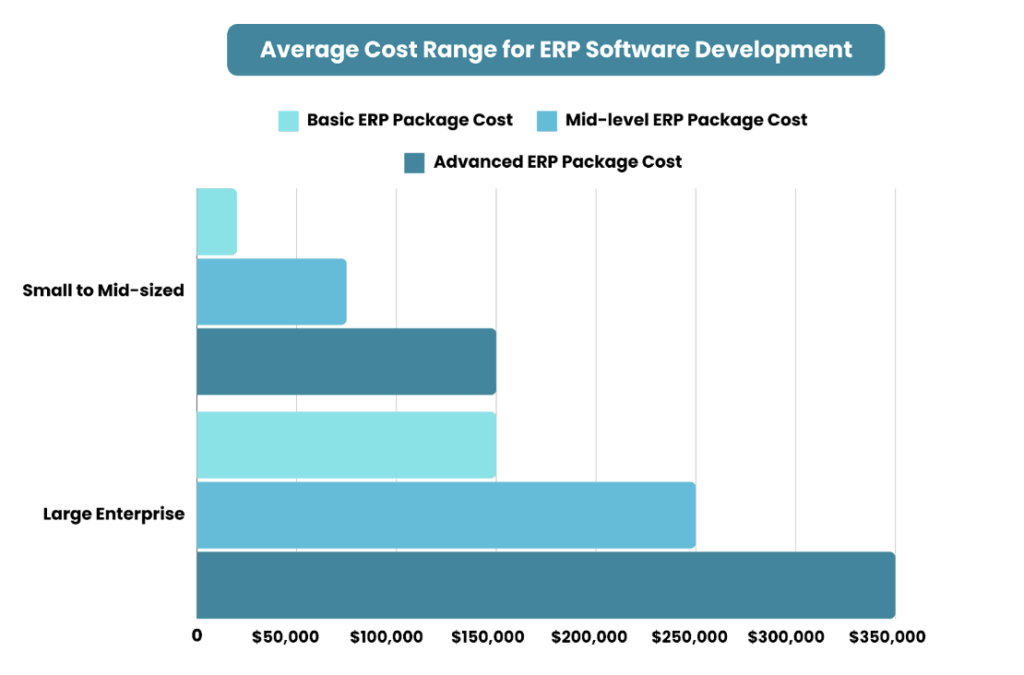
Task: Select the Small to Mid-sized axis label
Action: click(104, 289)
